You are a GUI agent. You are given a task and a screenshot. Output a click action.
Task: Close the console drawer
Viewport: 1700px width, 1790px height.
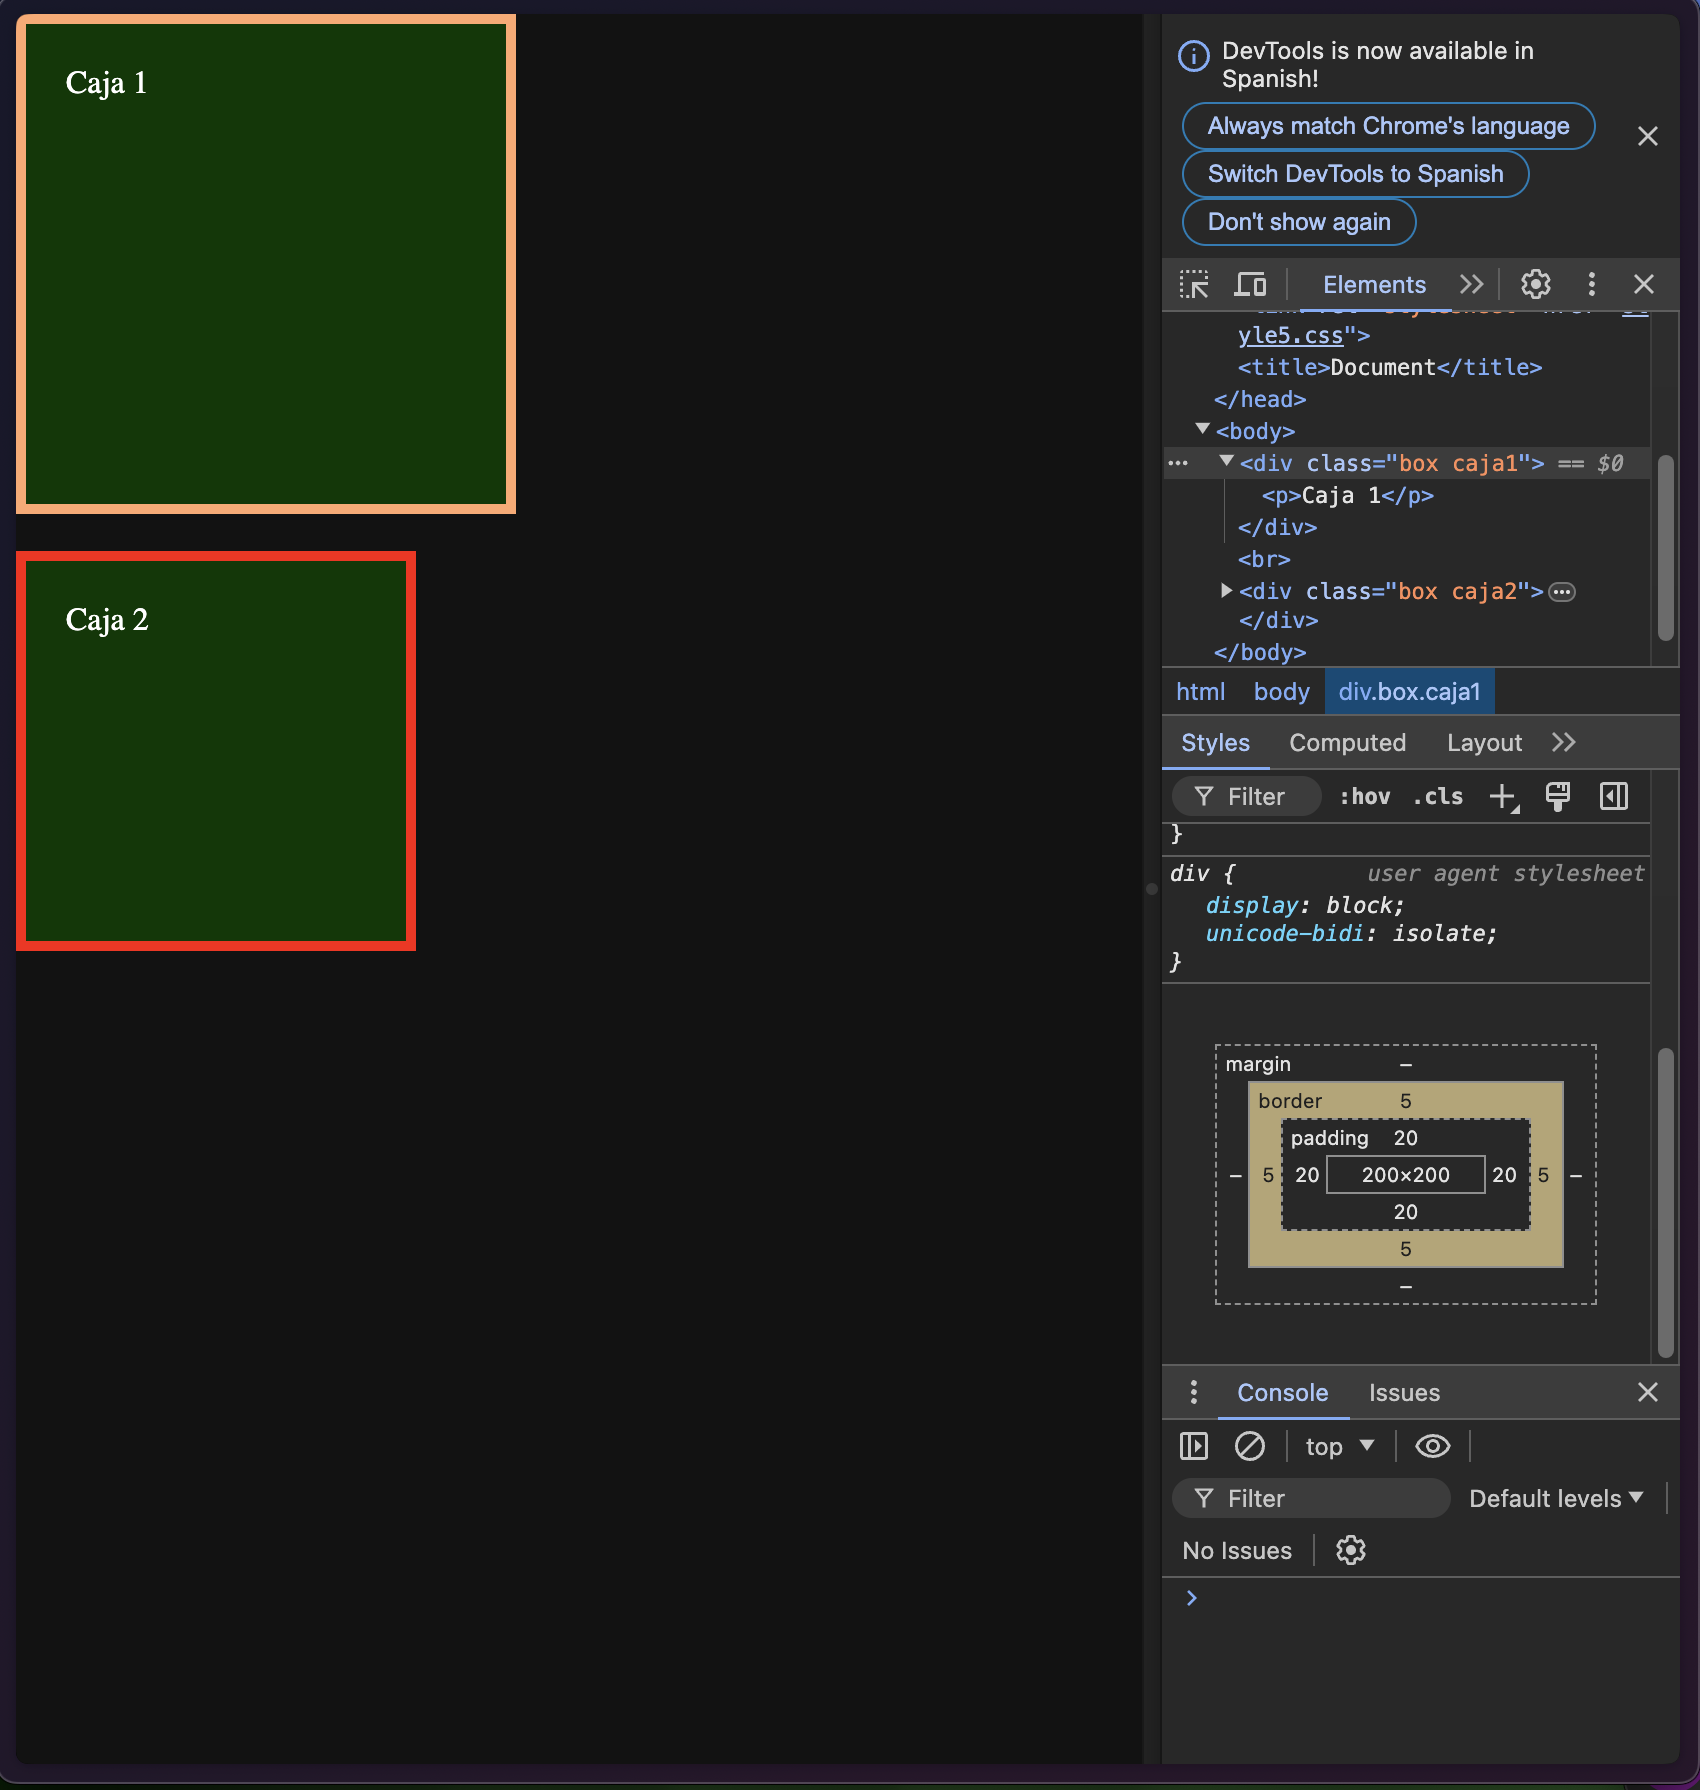point(1648,1392)
